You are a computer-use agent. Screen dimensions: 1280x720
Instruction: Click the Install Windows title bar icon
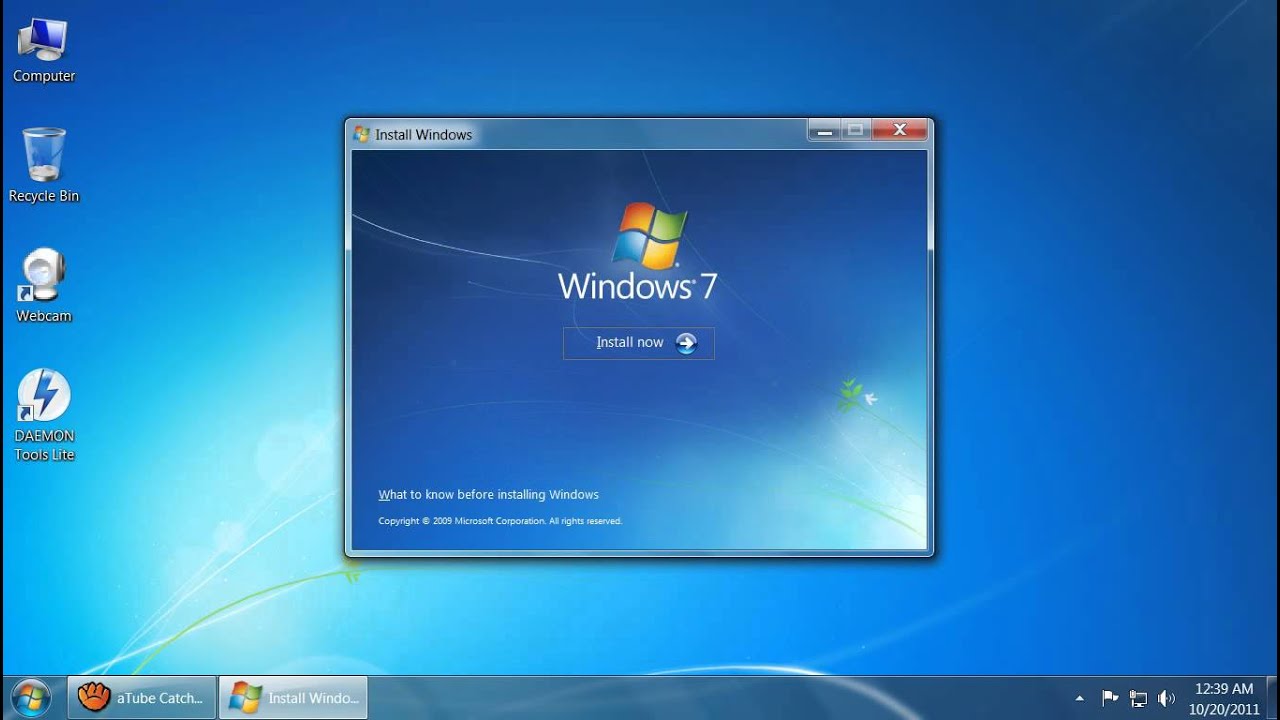[362, 134]
